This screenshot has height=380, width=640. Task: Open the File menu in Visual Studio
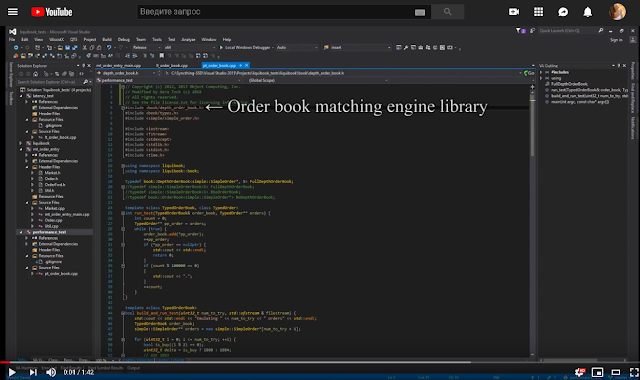[x=12, y=40]
